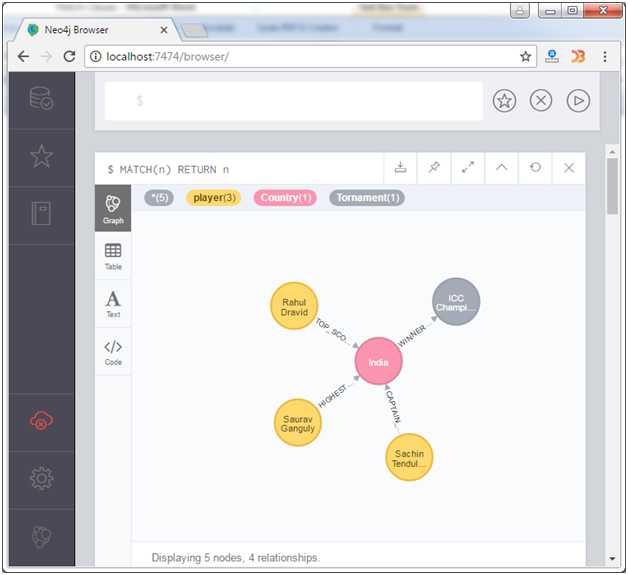Viewport: 628px width, 575px height.
Task: Select the India node
Action: pyautogui.click(x=378, y=362)
